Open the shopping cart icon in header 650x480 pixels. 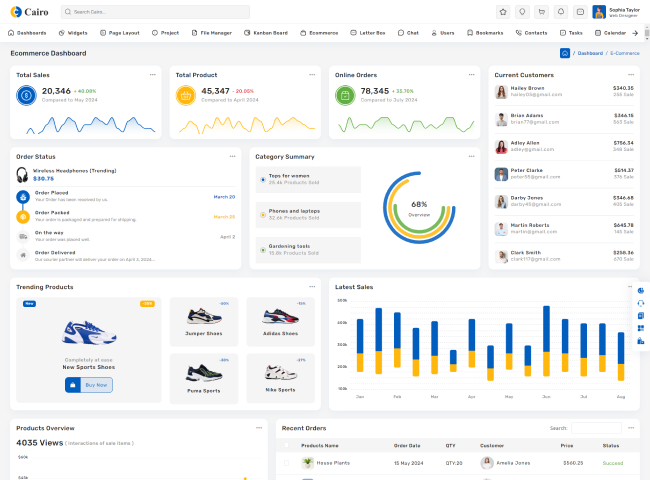pyautogui.click(x=541, y=12)
